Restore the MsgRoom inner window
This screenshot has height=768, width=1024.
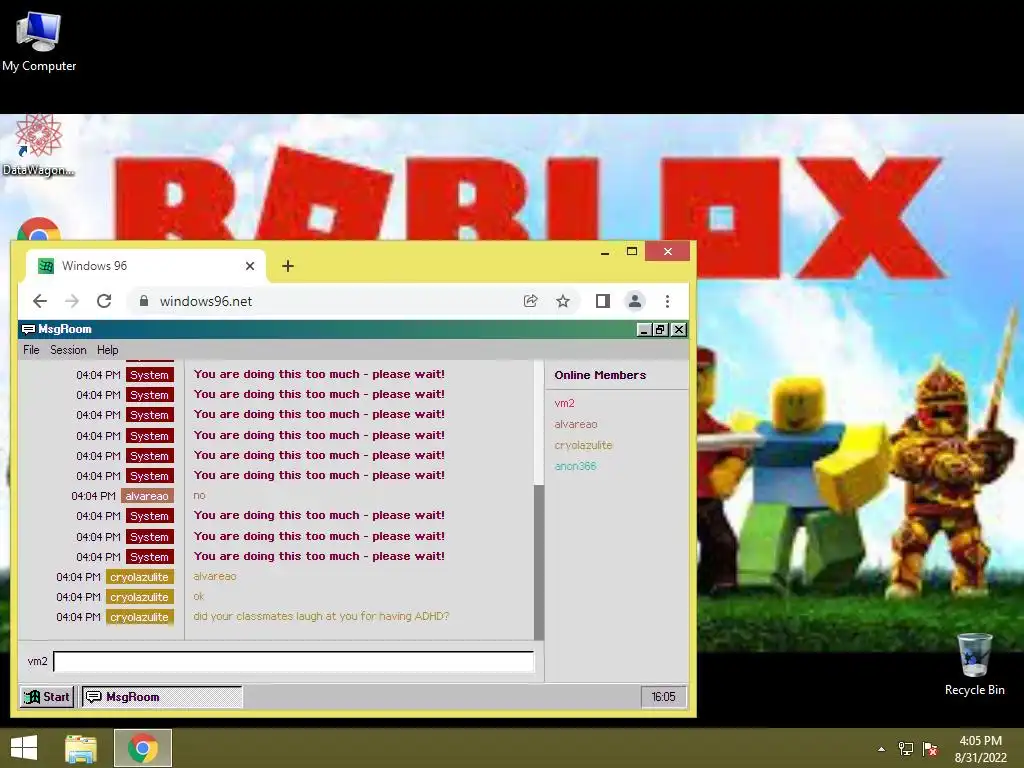tap(660, 330)
